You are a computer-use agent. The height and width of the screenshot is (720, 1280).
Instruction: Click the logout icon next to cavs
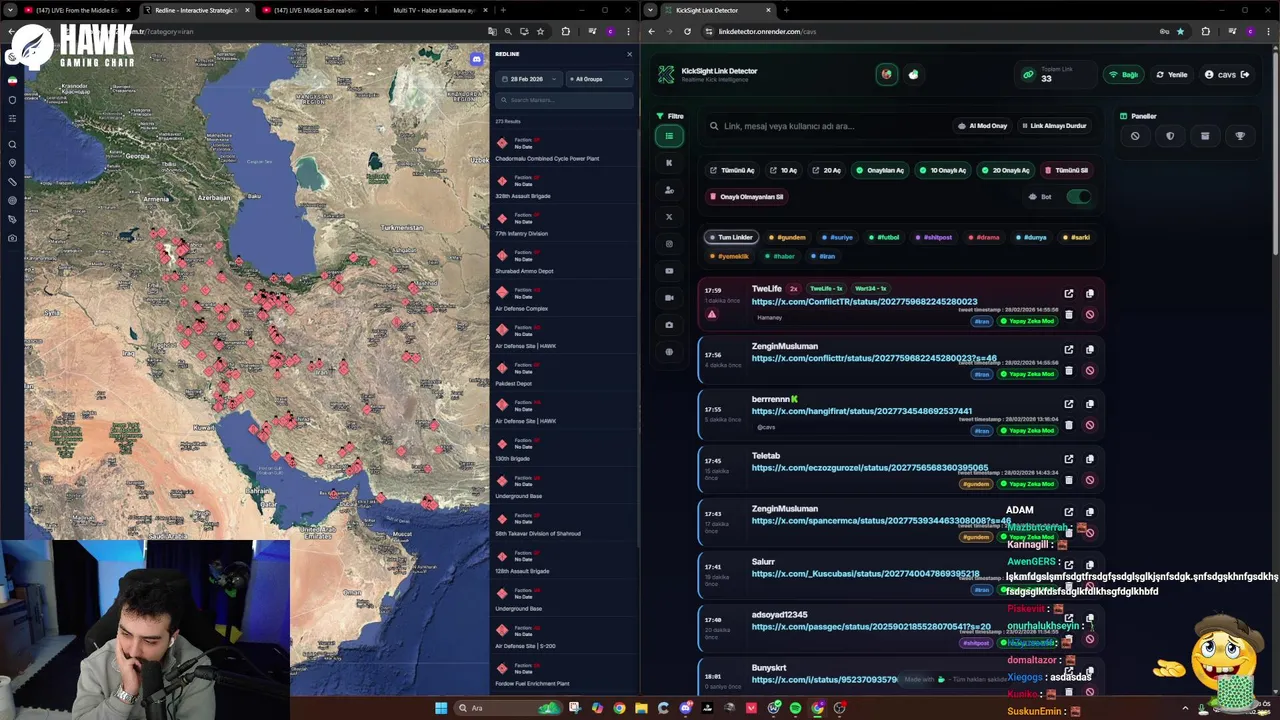point(1245,75)
